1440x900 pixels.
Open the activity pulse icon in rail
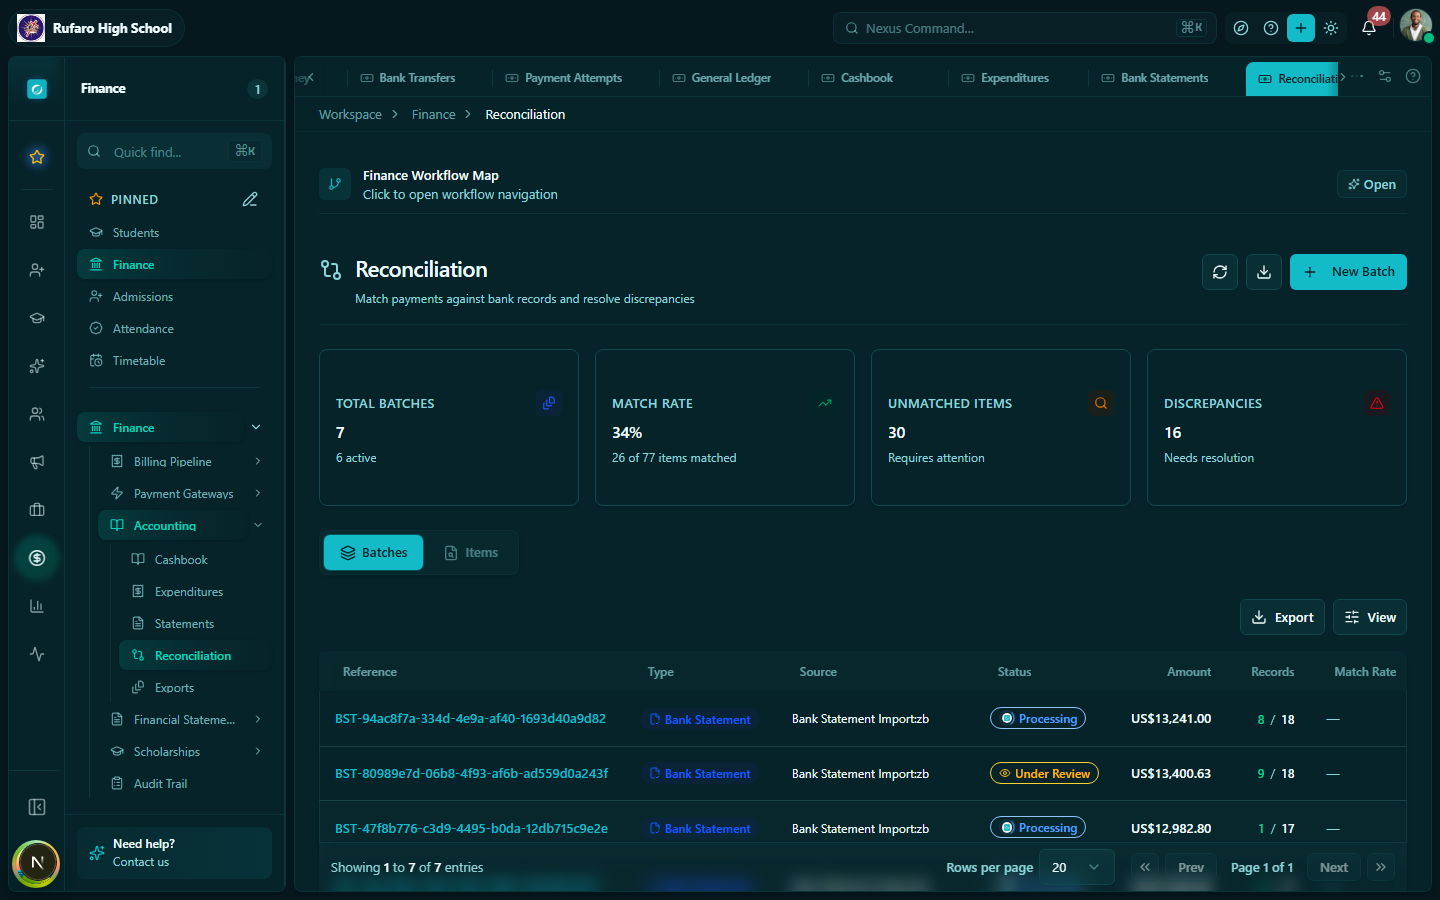[x=37, y=654]
